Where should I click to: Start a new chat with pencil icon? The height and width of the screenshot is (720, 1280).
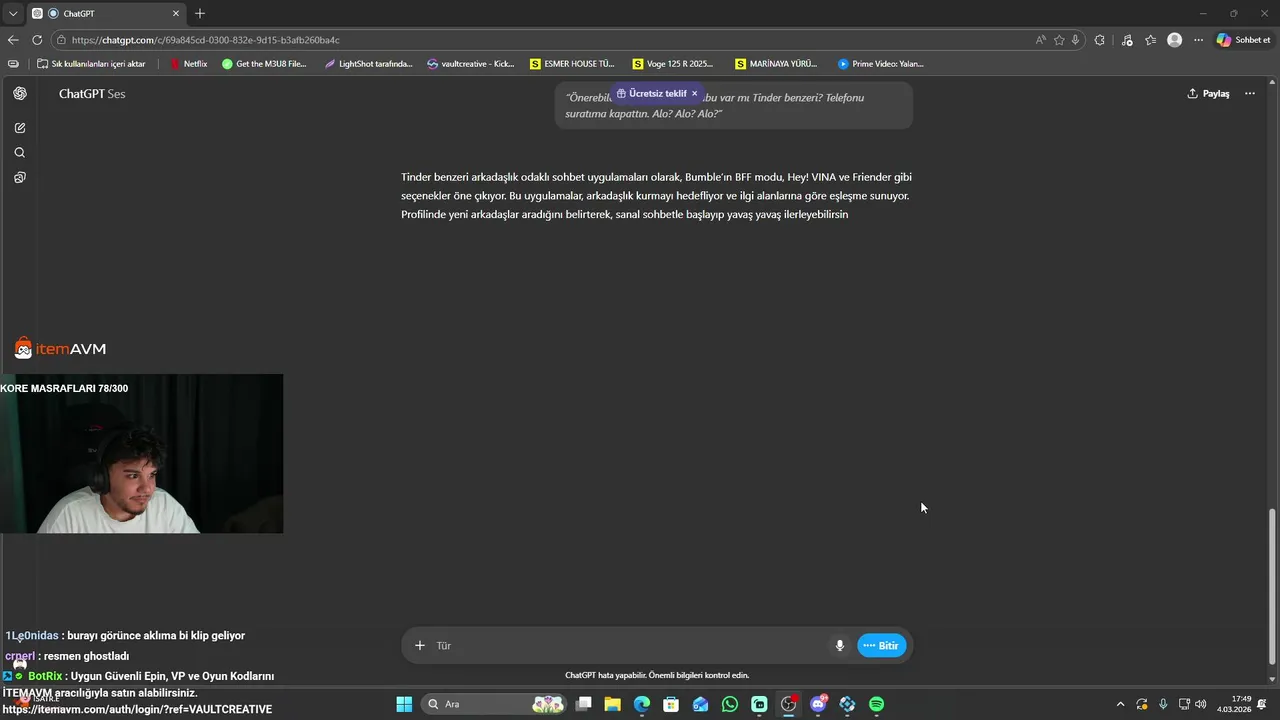coord(20,128)
